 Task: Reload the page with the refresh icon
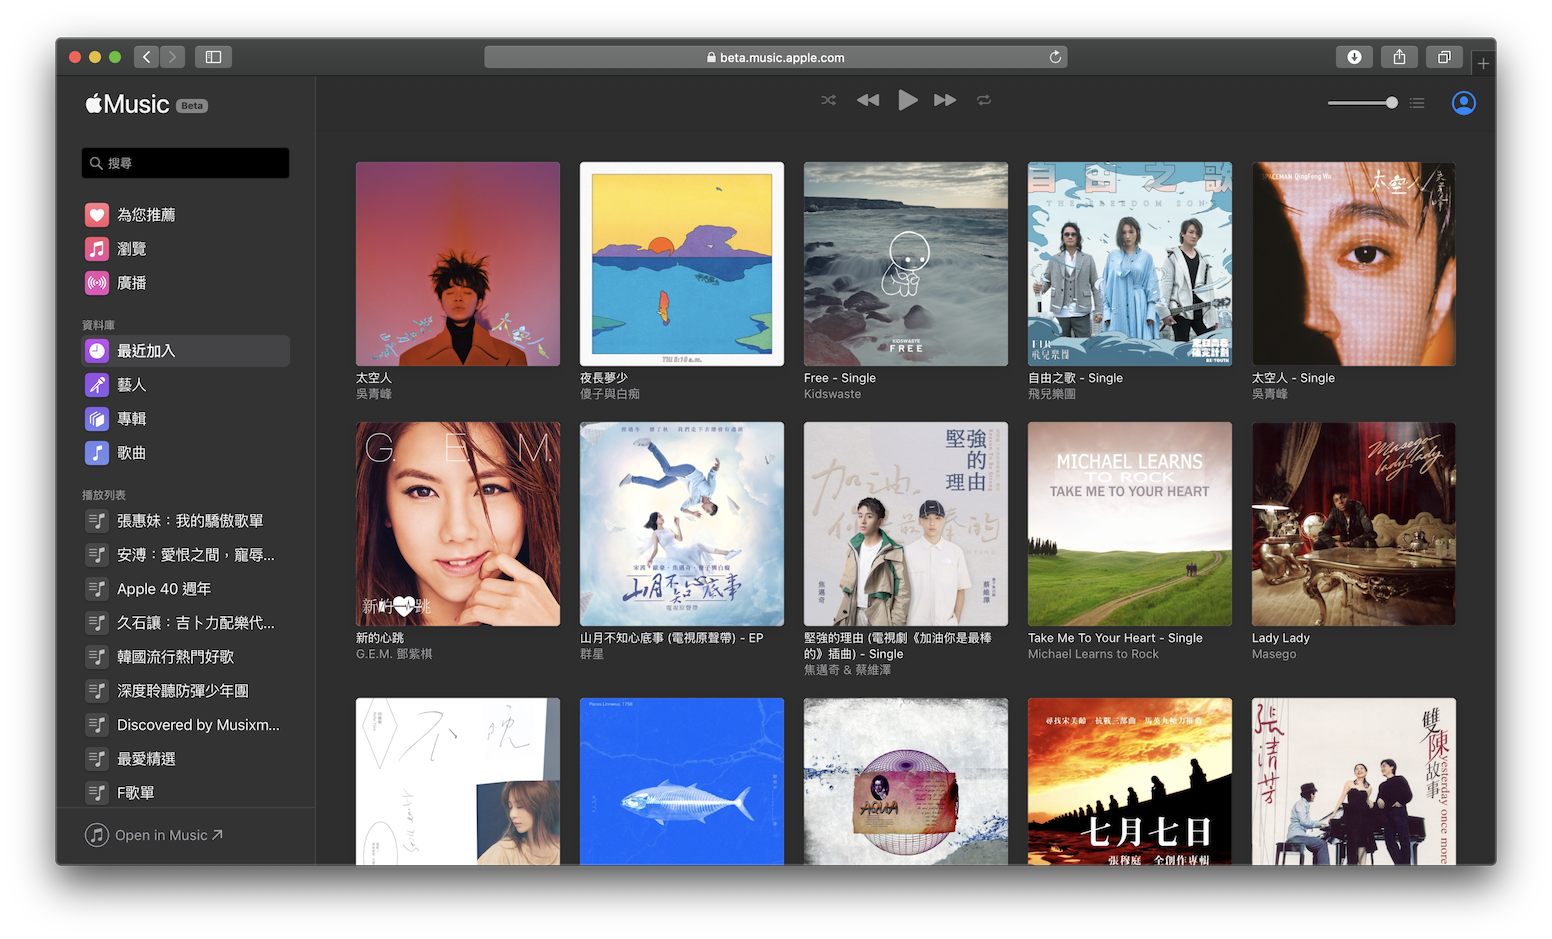(x=1055, y=57)
